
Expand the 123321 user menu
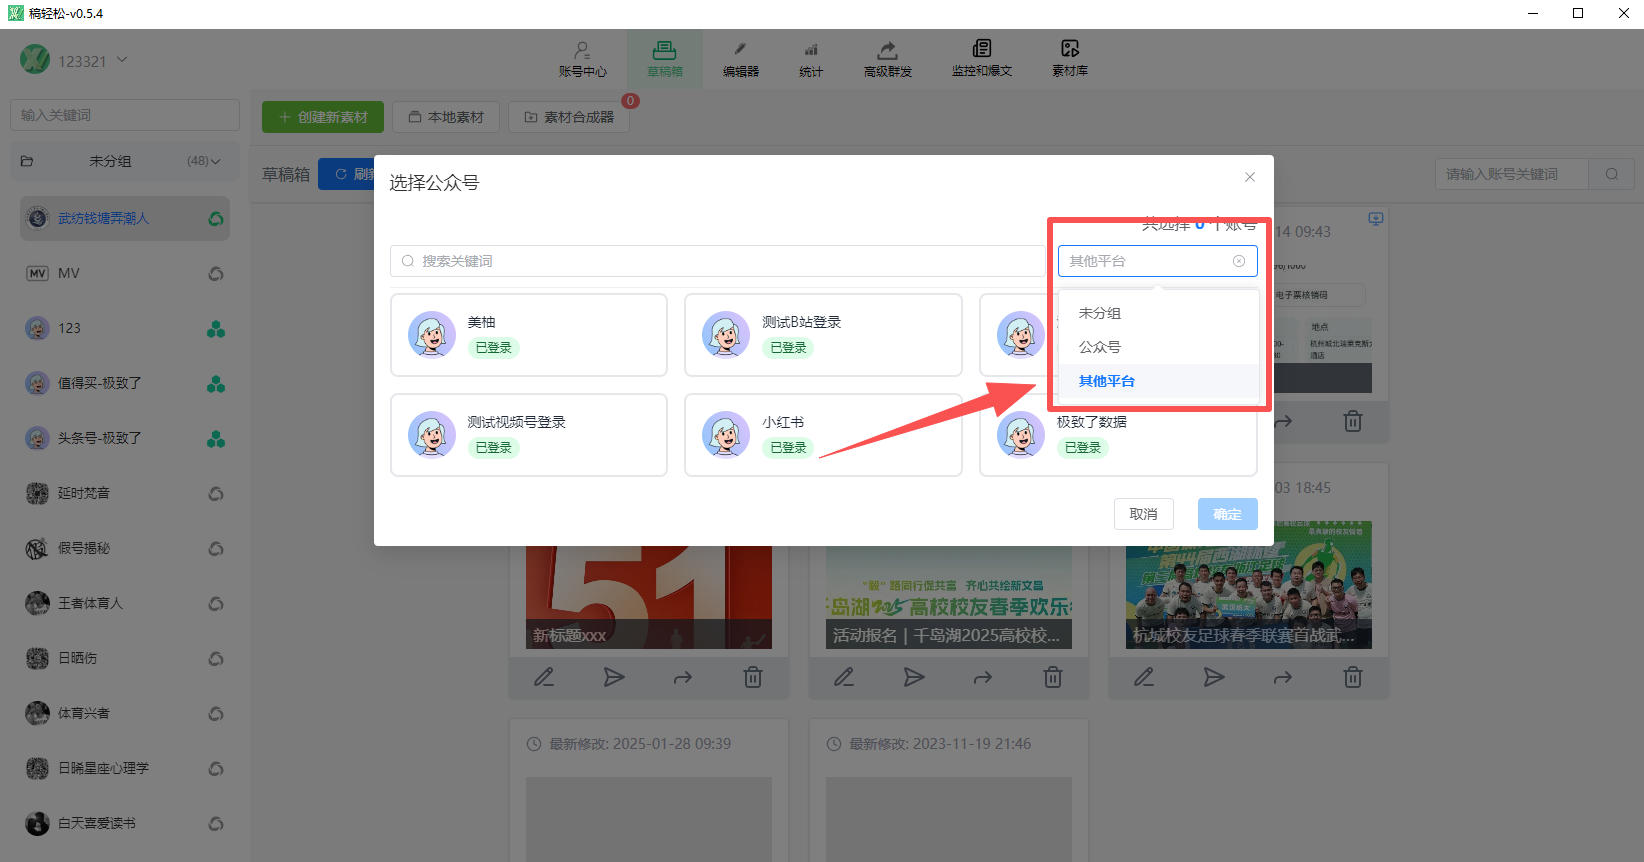pos(122,60)
